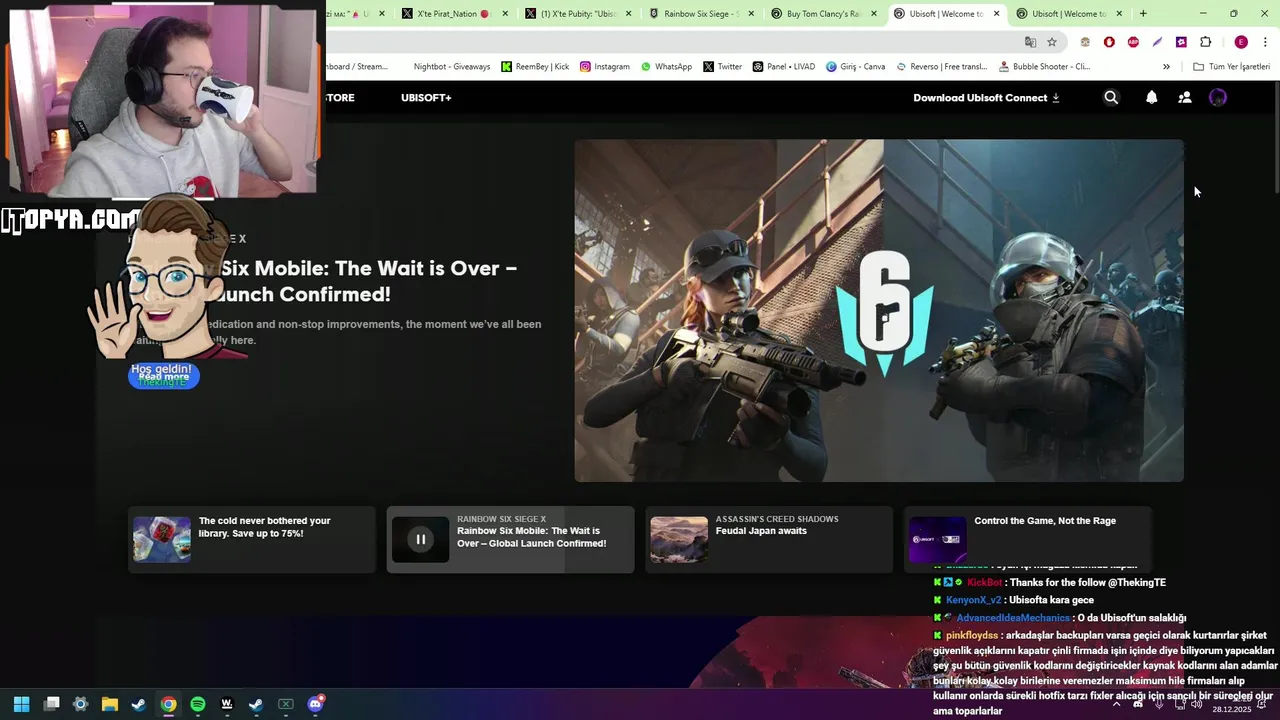Show hidden system tray icons
The width and height of the screenshot is (1280, 720).
click(x=1116, y=704)
